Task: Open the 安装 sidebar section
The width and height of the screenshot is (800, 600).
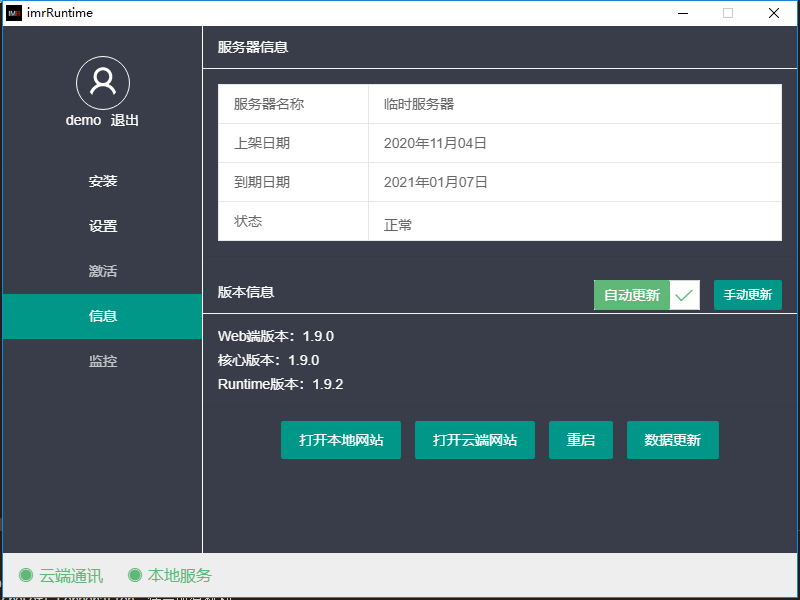Action: point(103,181)
